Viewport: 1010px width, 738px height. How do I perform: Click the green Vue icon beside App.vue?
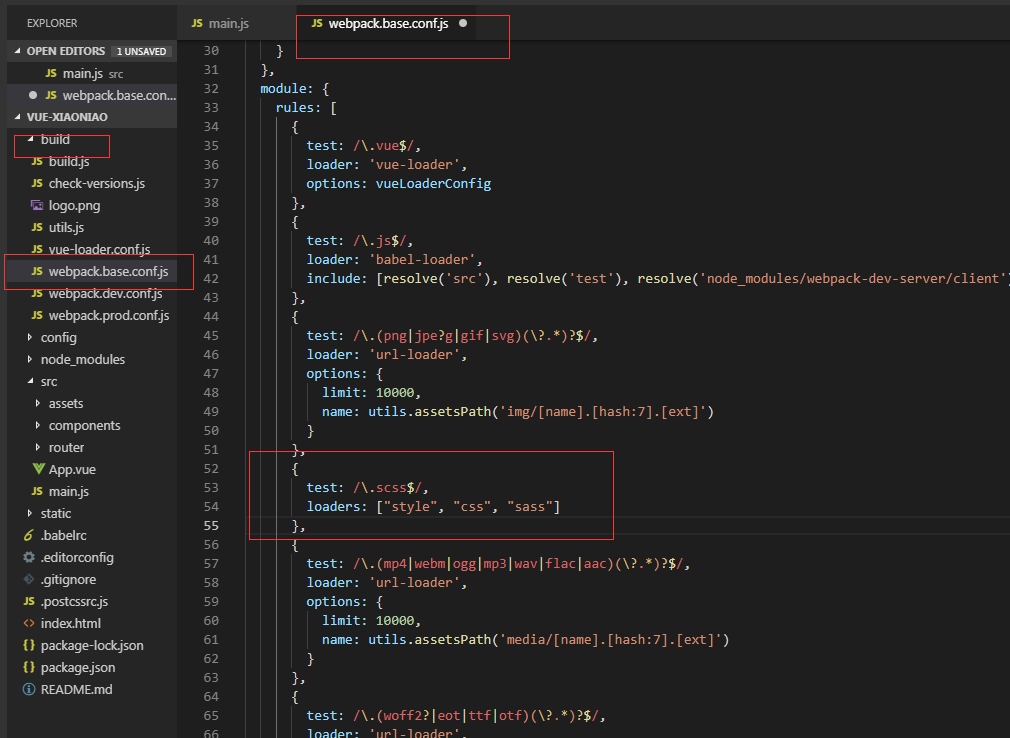coord(39,469)
